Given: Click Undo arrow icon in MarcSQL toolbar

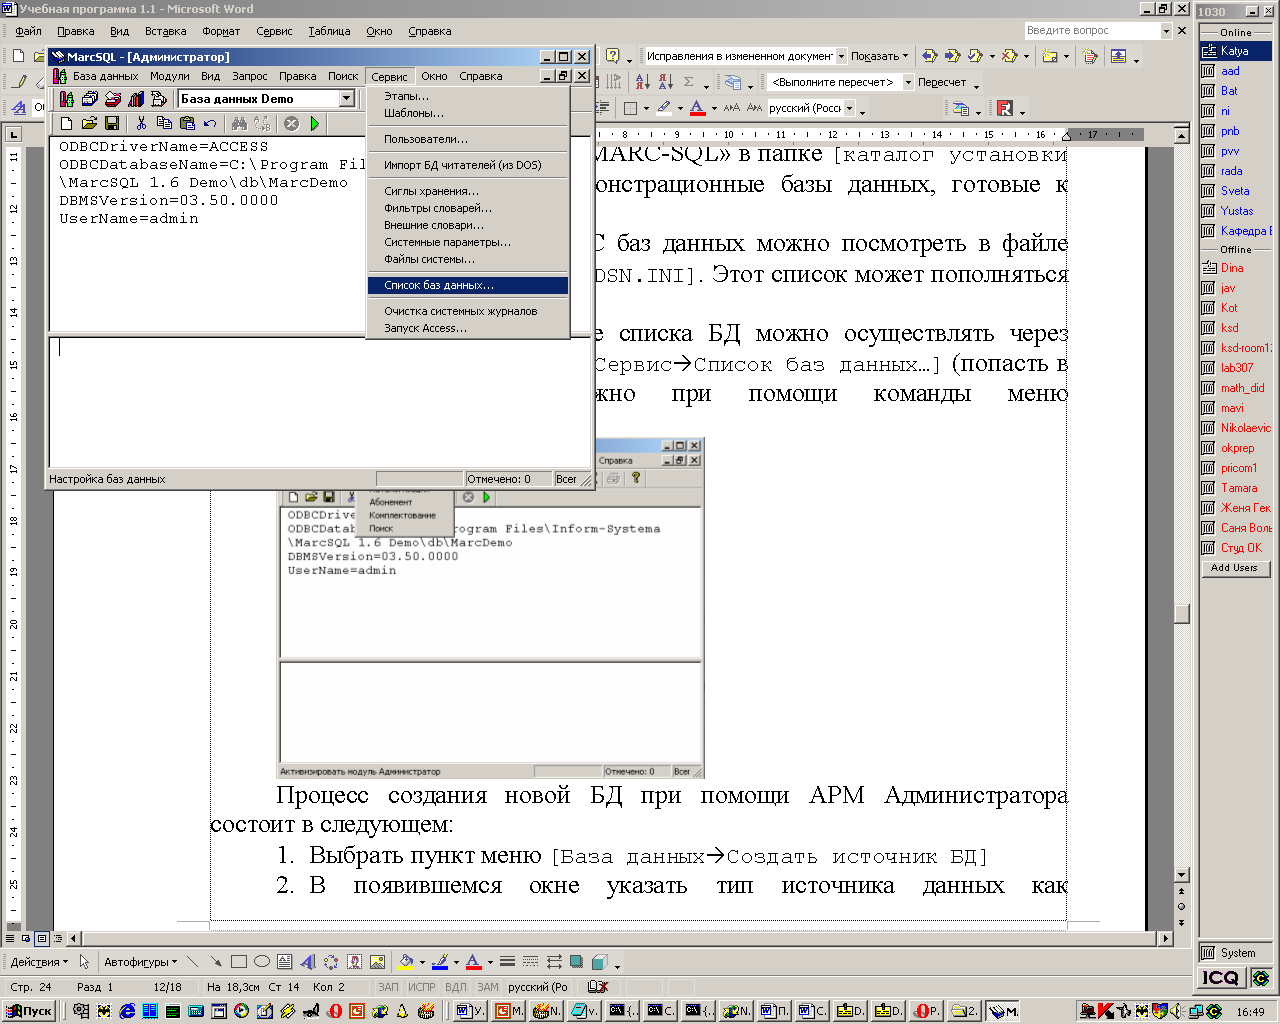Looking at the screenshot, I should coord(210,123).
